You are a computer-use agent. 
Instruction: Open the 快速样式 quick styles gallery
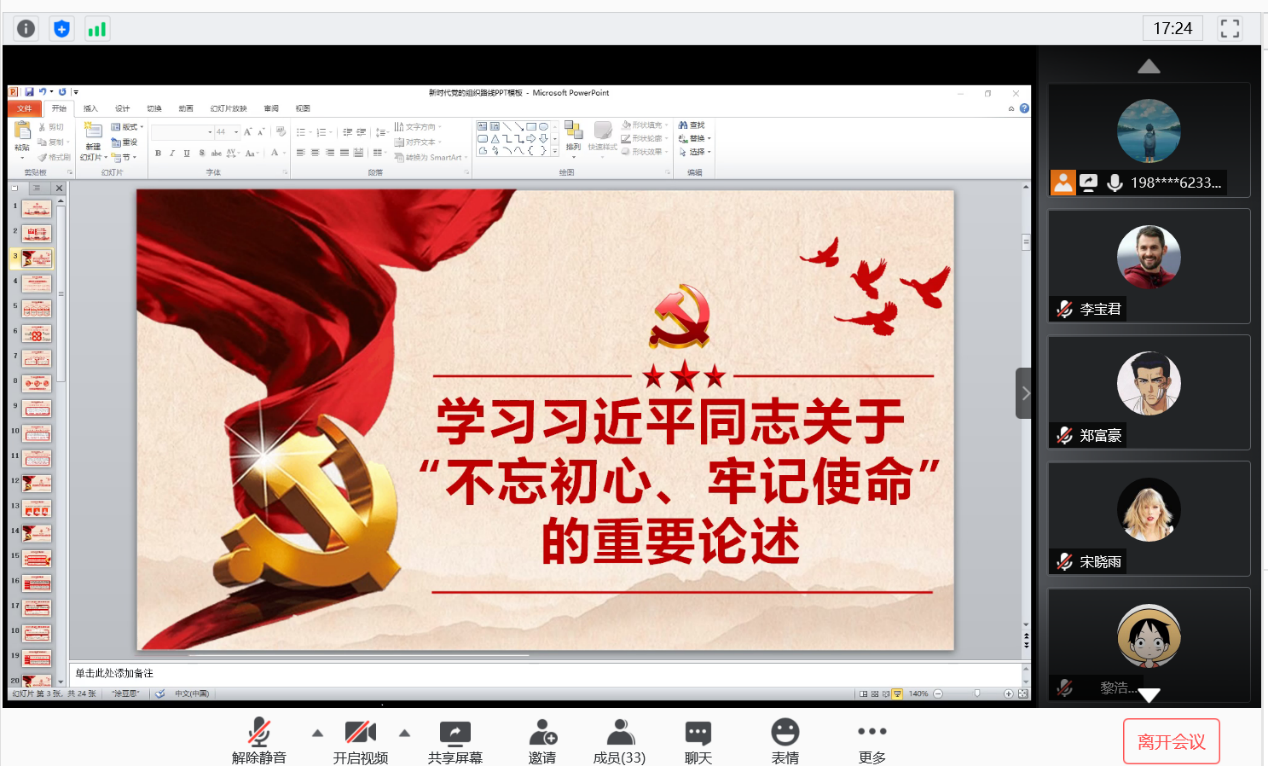pos(603,137)
